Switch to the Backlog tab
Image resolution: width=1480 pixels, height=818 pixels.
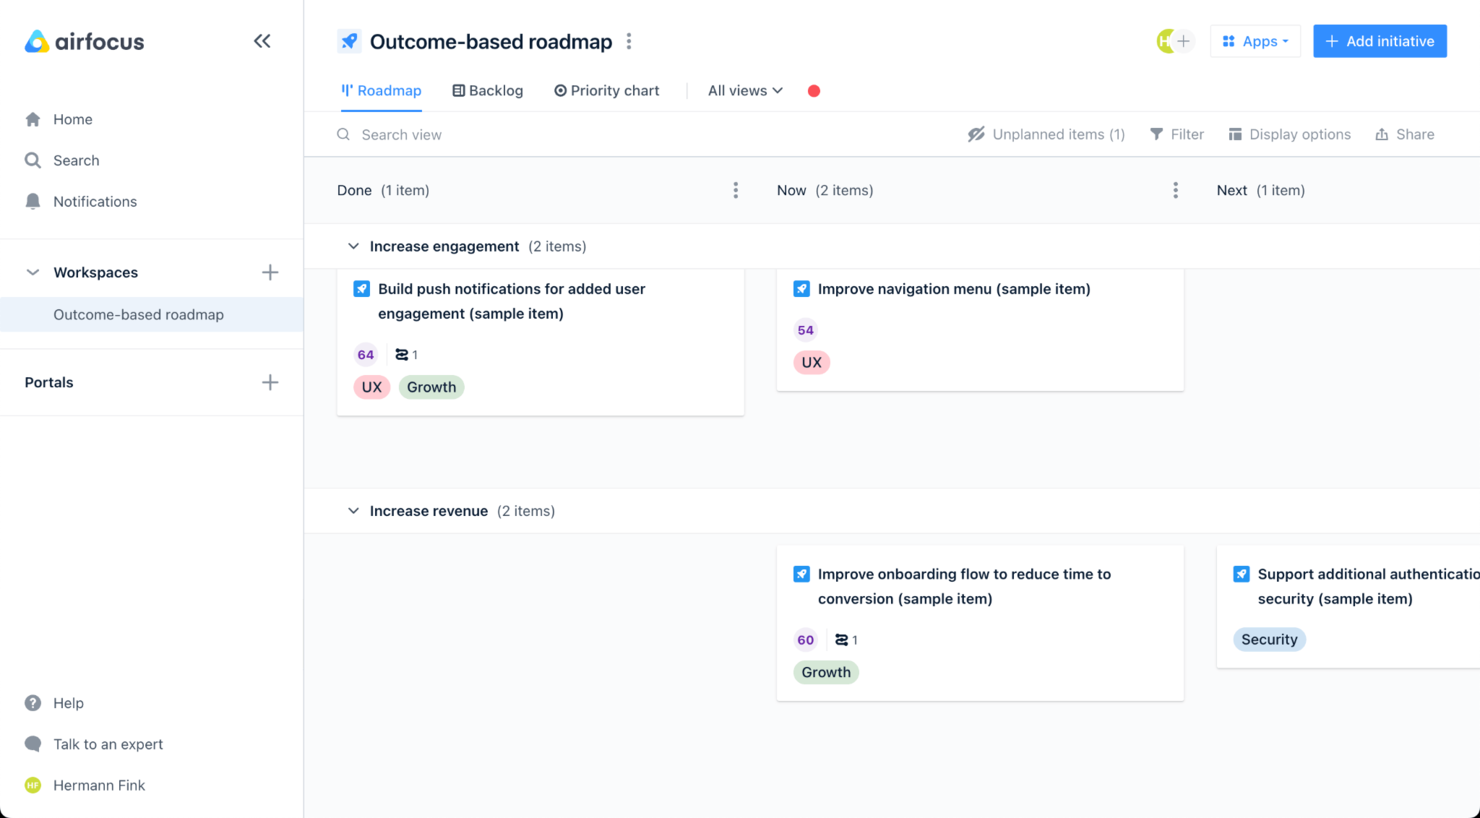coord(487,90)
